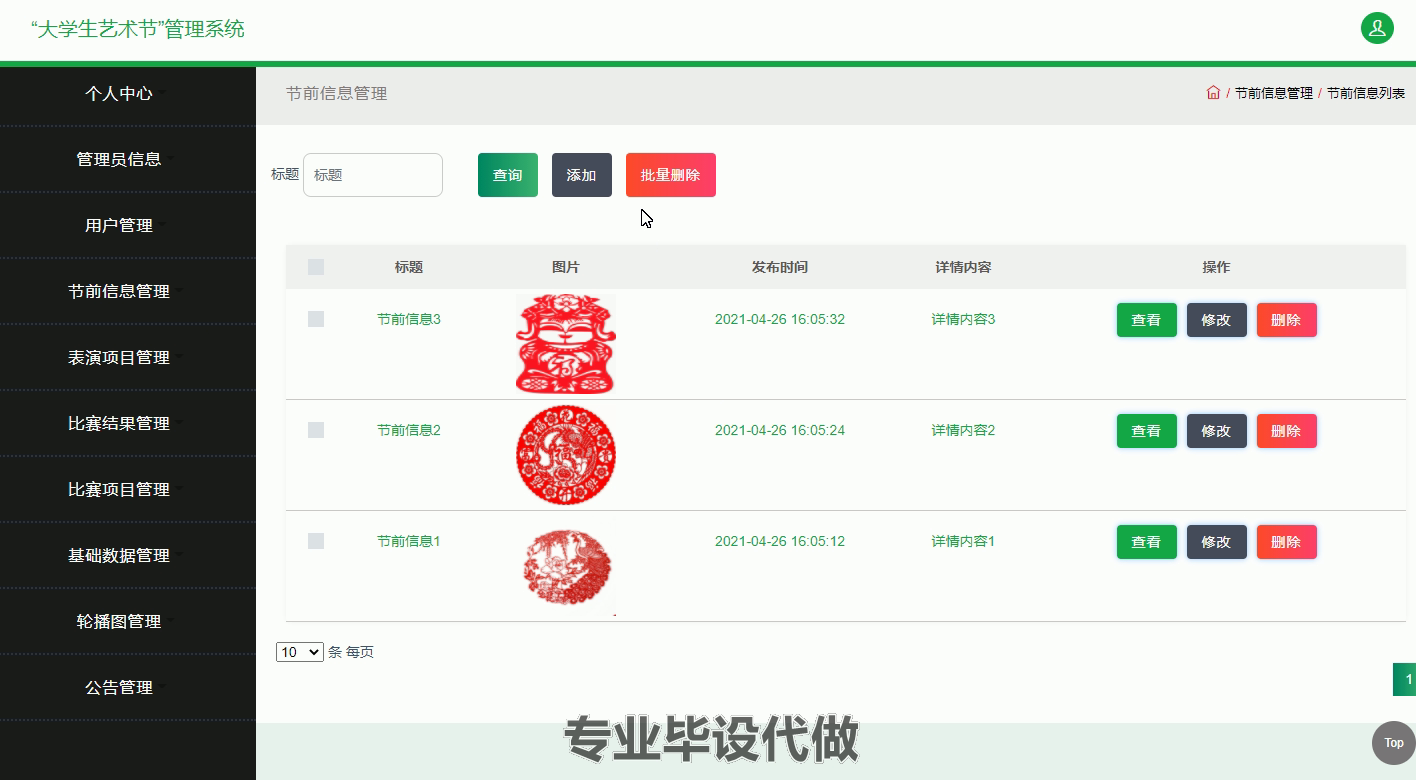Delete 节前信息1 with 删除 button

pos(1287,542)
